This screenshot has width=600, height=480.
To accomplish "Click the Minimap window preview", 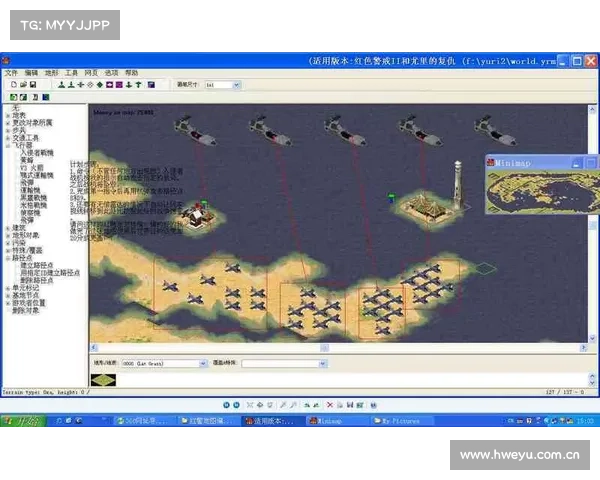I will (543, 191).
